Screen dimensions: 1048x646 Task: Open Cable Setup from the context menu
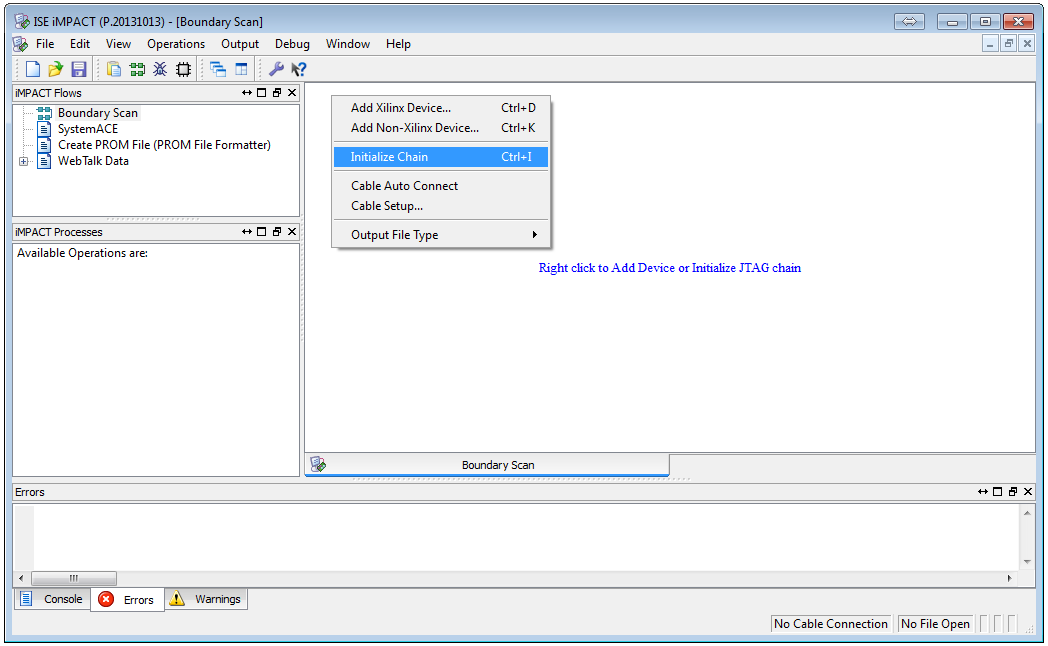click(x=441, y=206)
